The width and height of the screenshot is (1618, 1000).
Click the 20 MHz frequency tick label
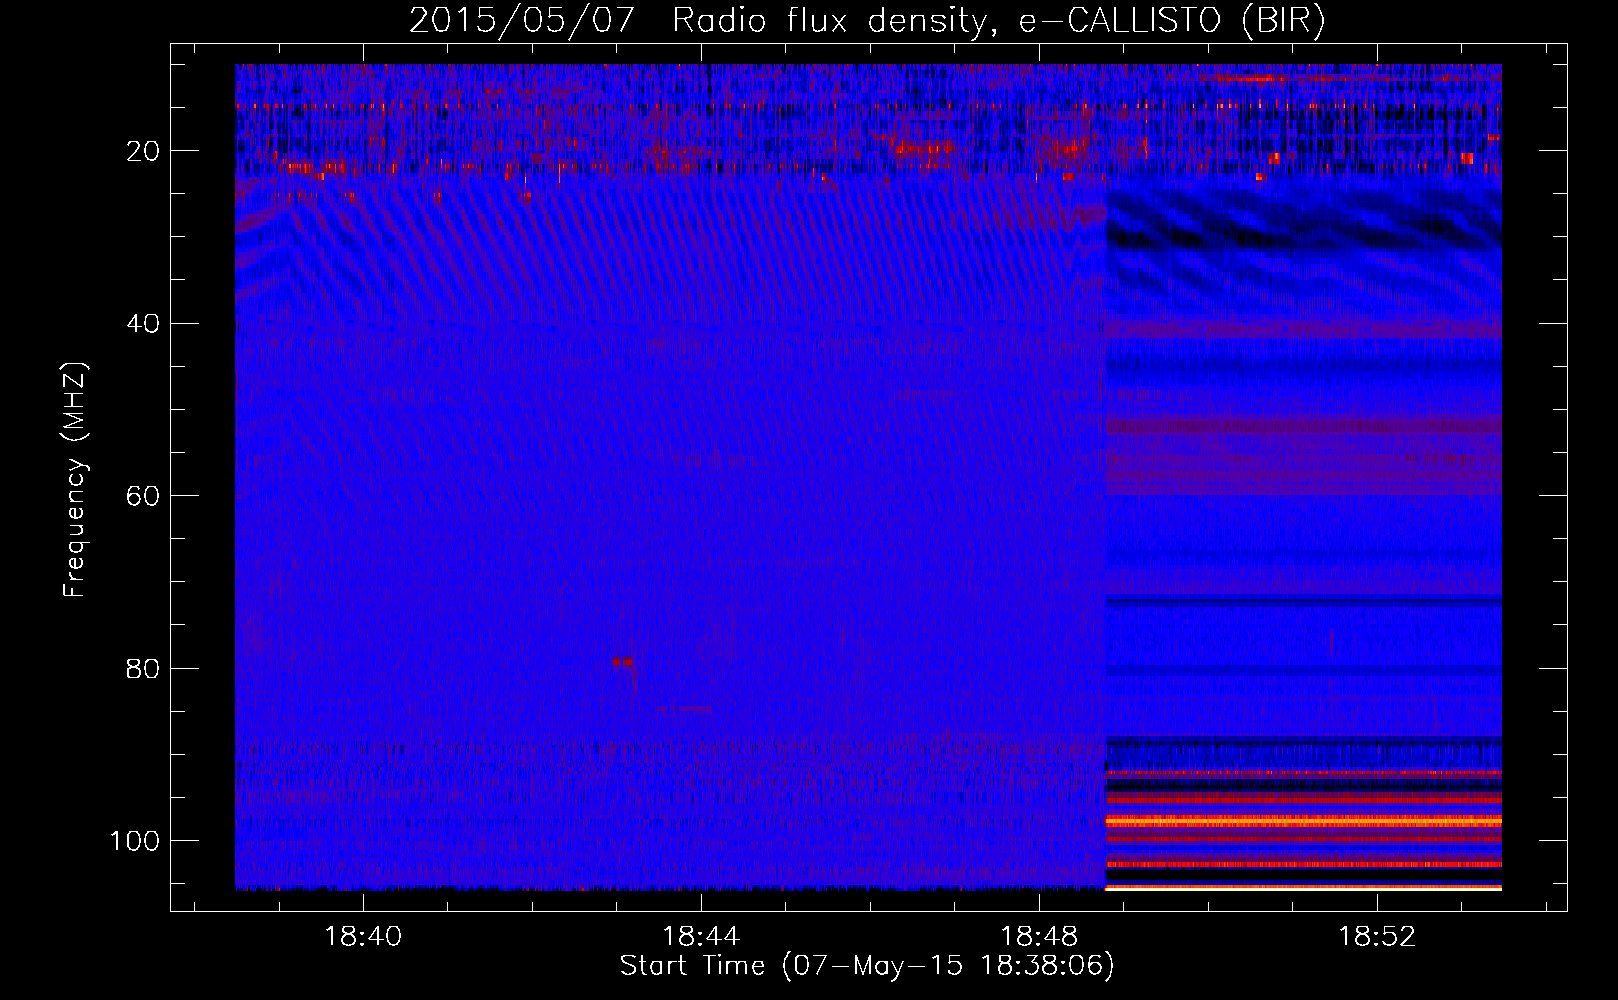point(143,151)
